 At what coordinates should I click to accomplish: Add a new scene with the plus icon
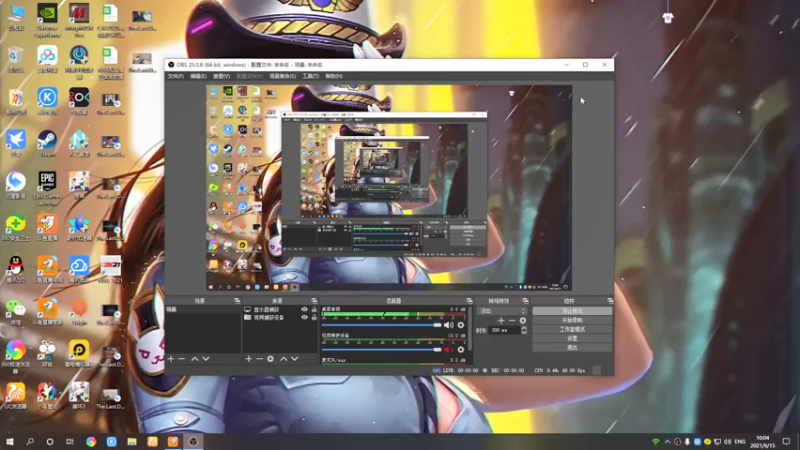point(171,359)
